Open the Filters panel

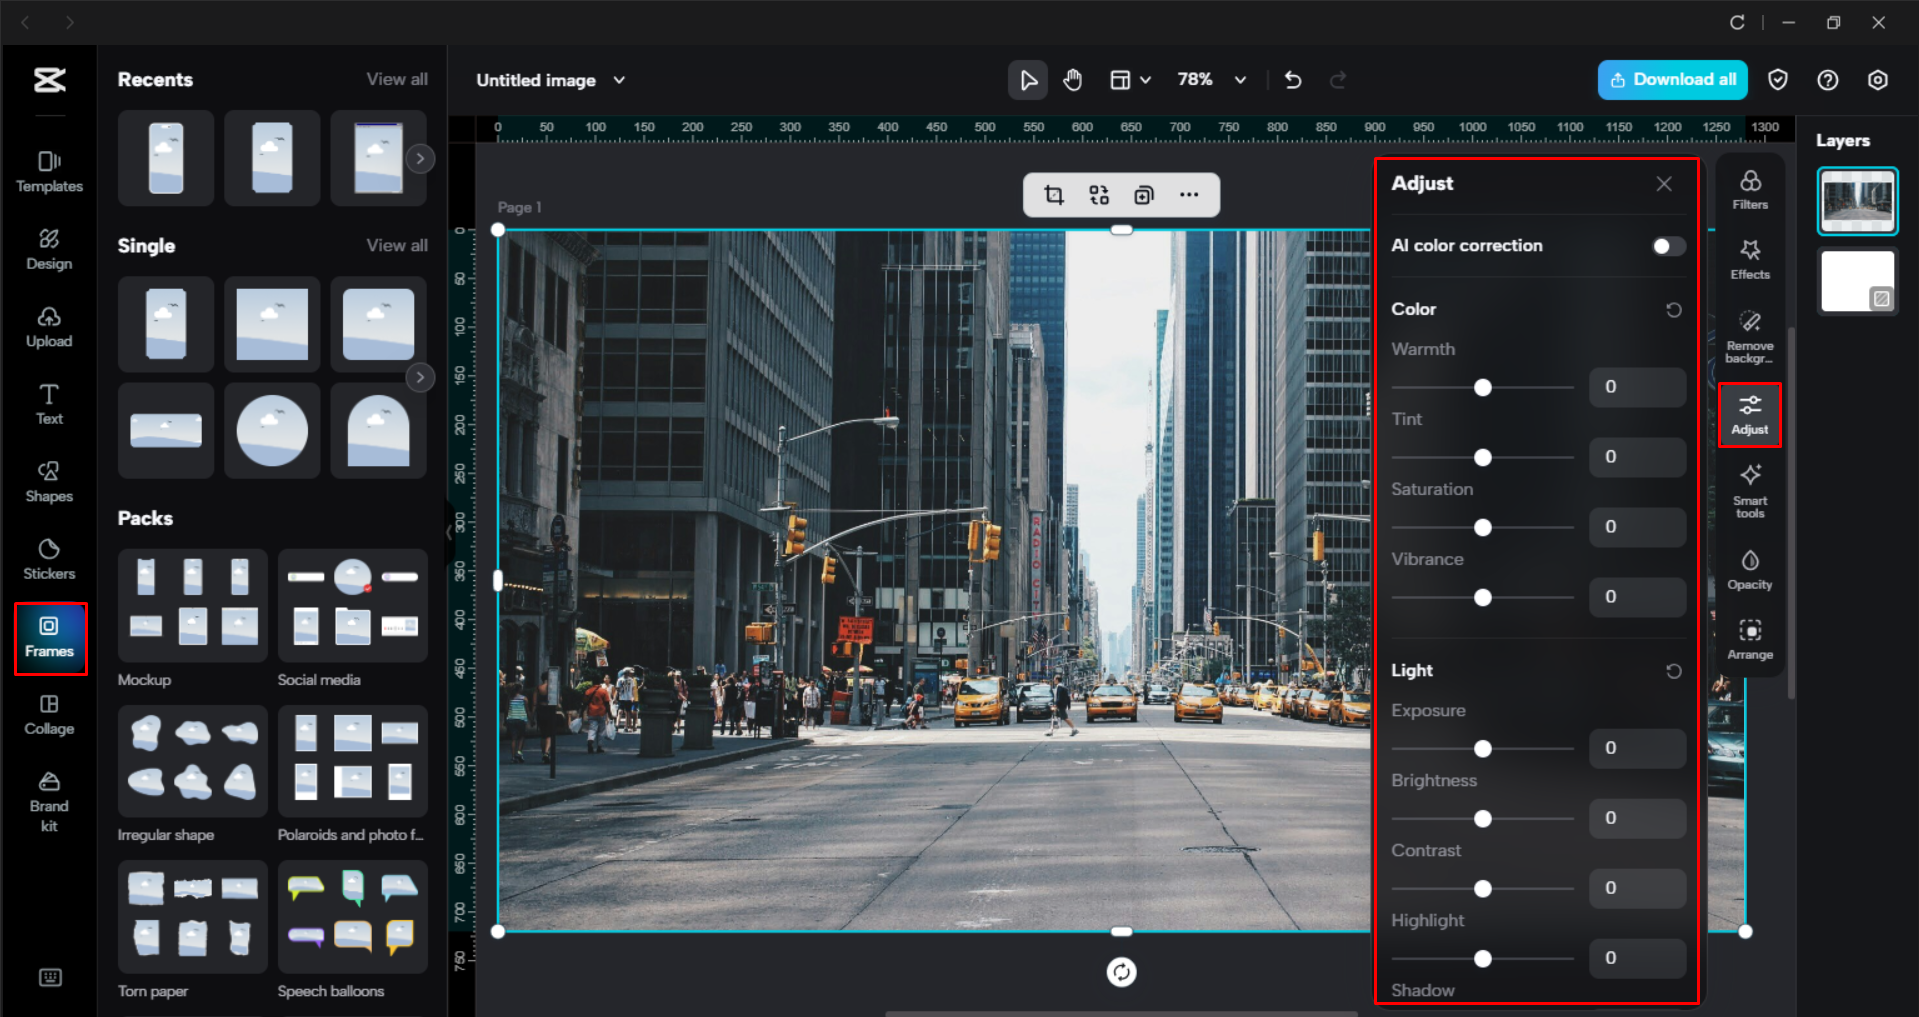coord(1749,188)
